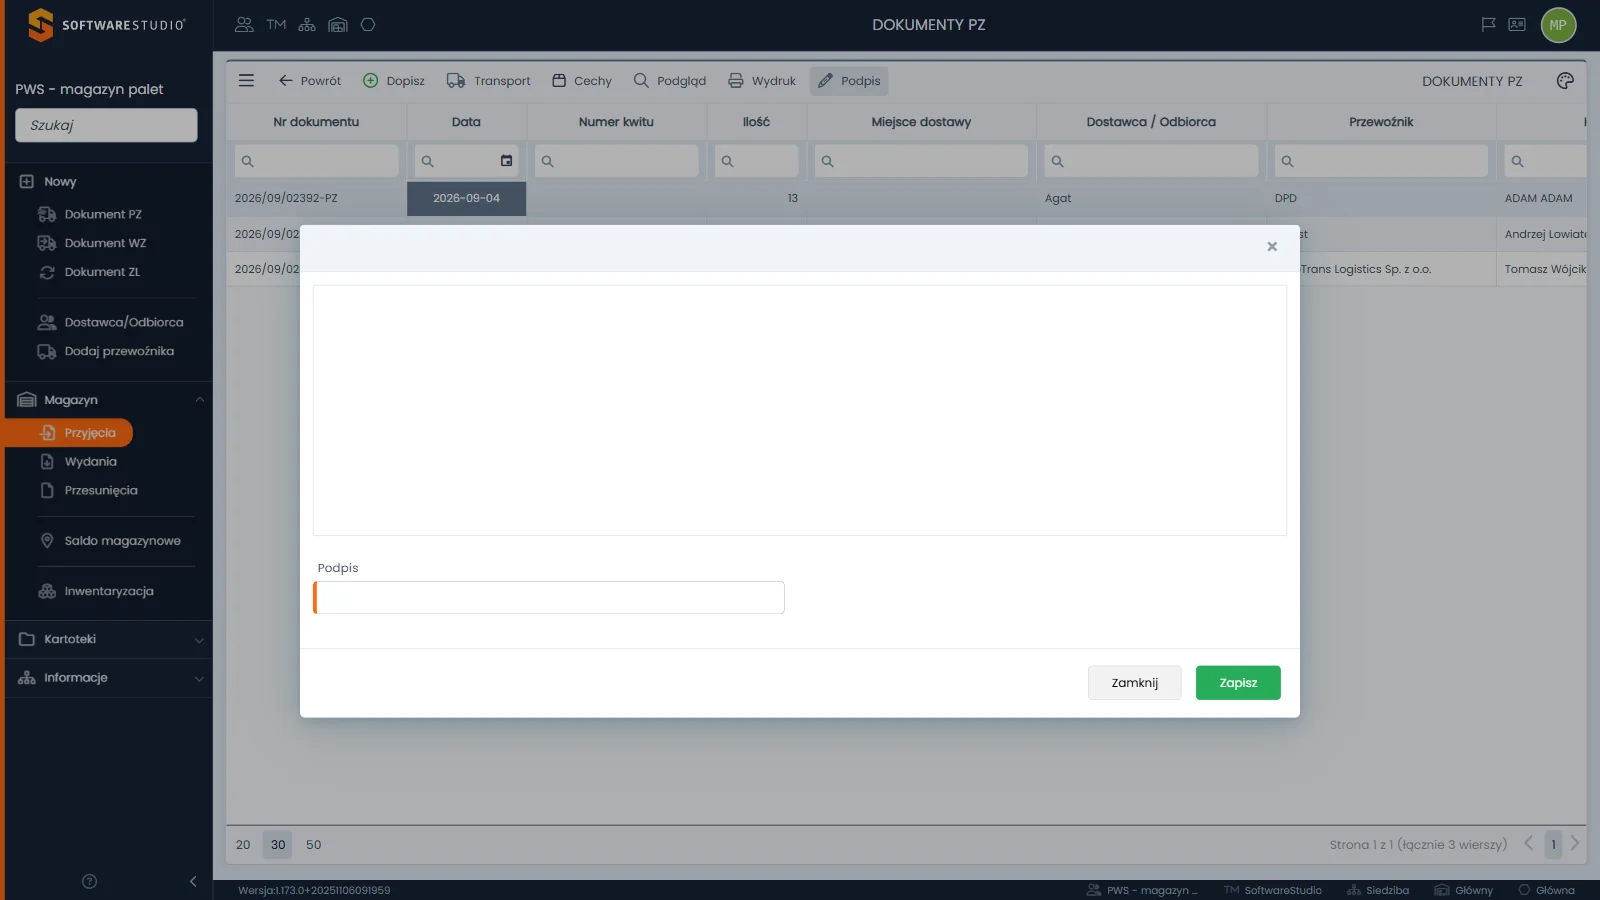Click the 2026-09-04 date cell
1600x900 pixels.
[x=466, y=198]
